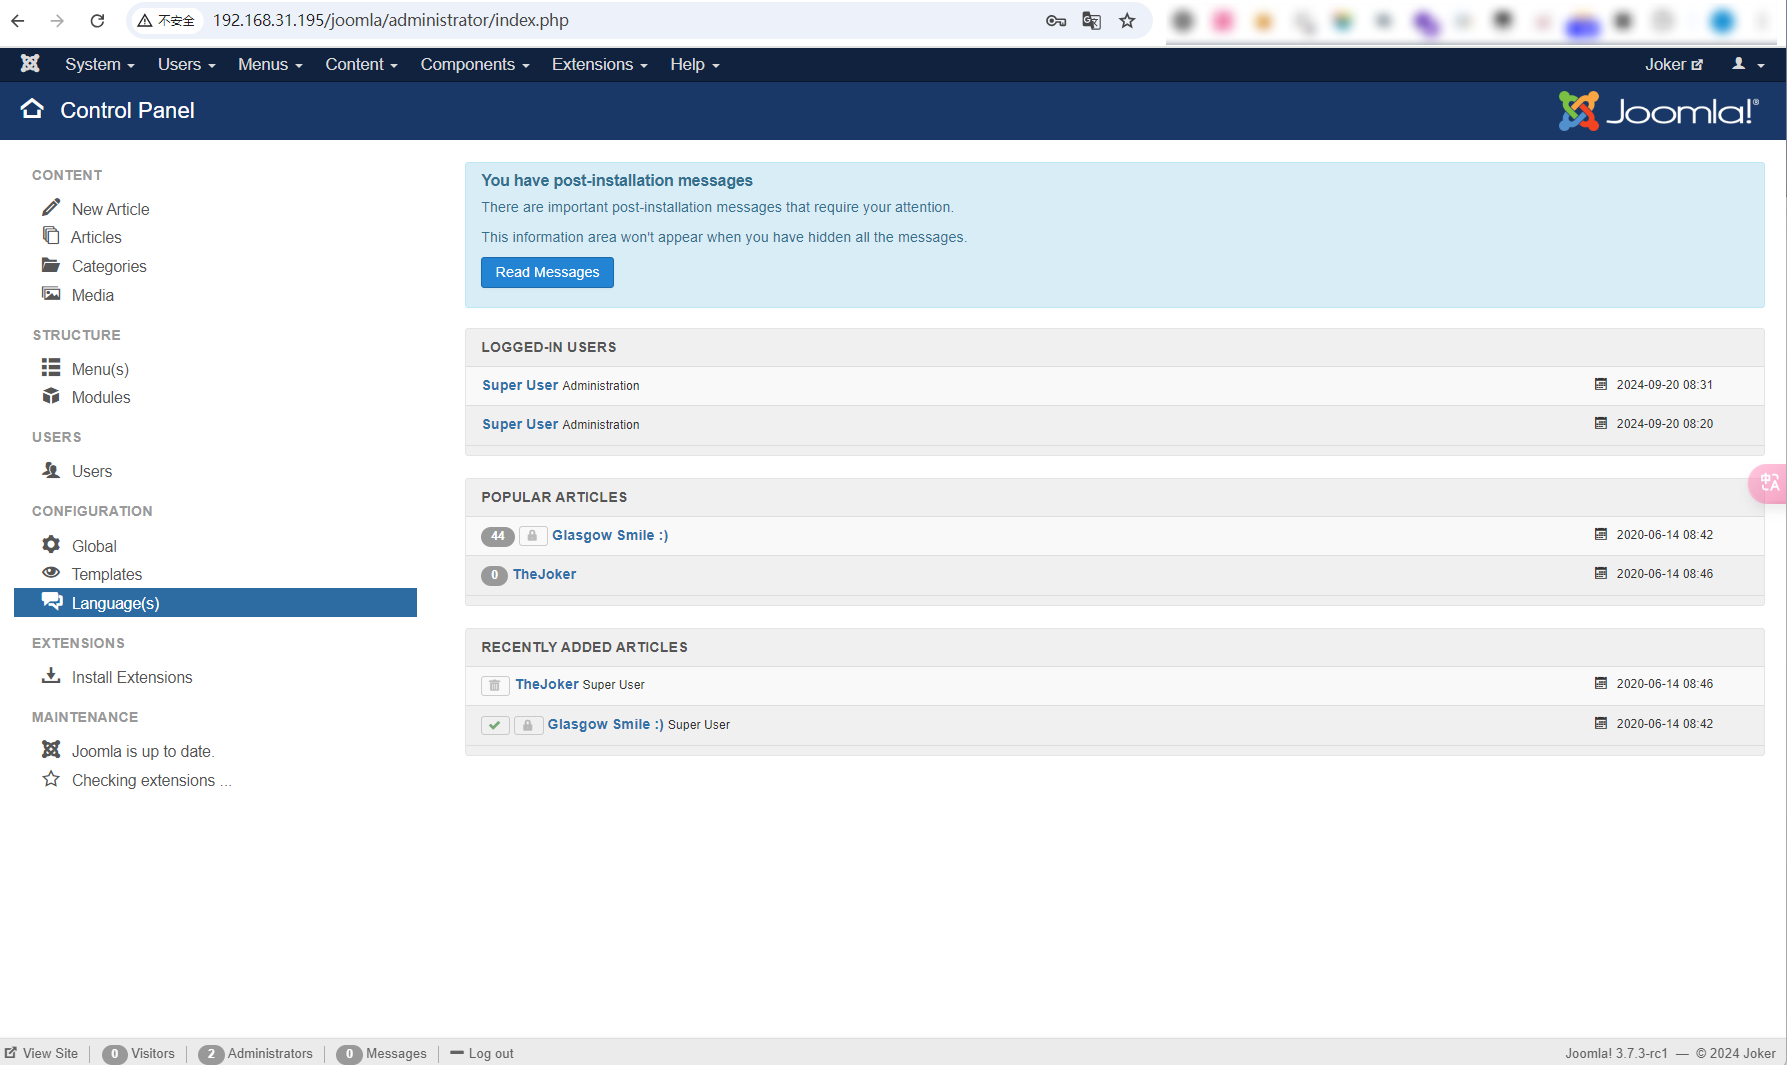Click the Media image icon

click(x=51, y=294)
